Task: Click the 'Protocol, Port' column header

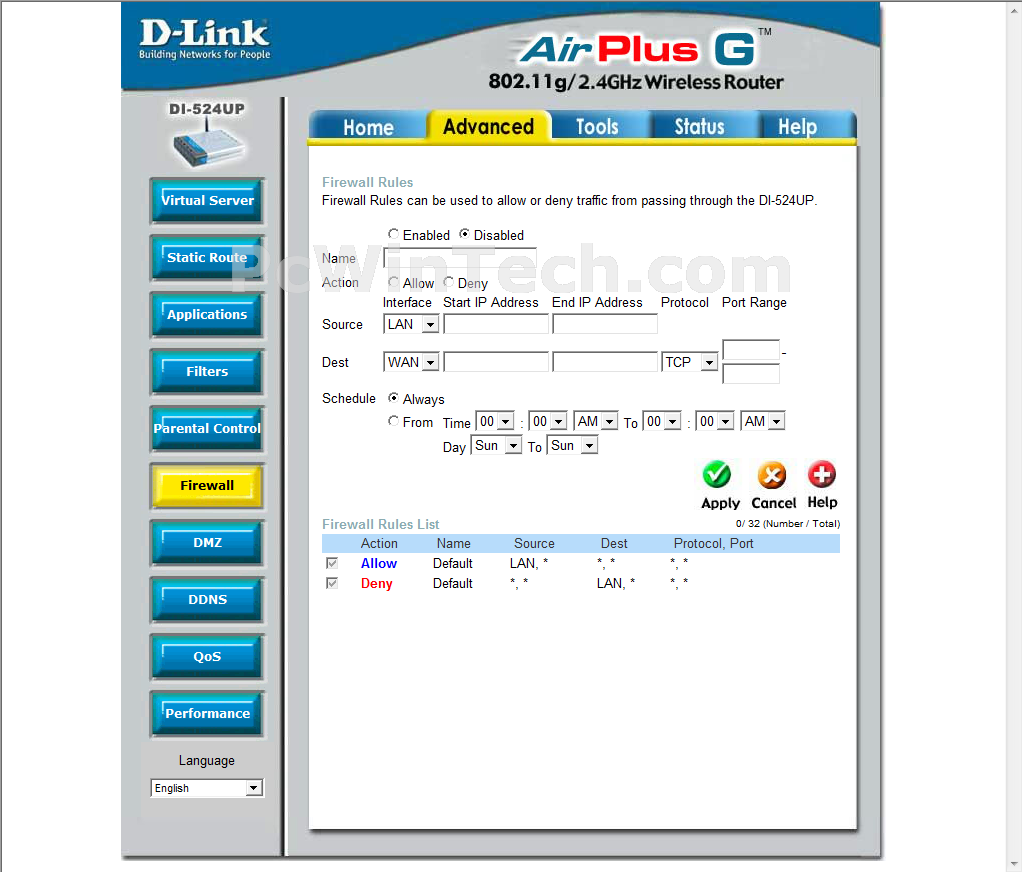Action: click(x=713, y=544)
